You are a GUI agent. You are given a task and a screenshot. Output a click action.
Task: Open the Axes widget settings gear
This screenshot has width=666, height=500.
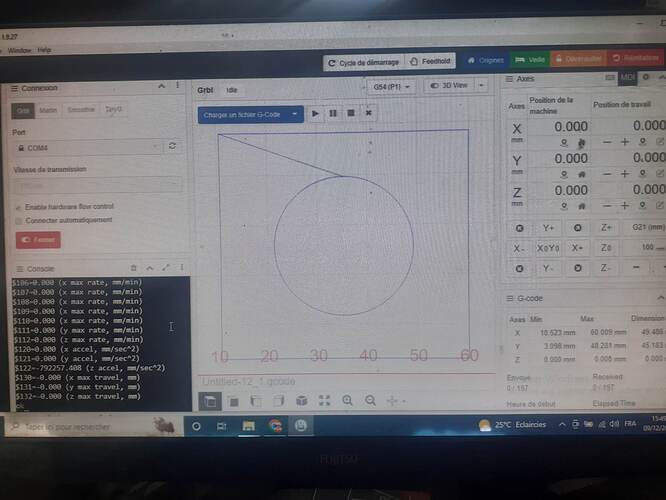click(646, 77)
